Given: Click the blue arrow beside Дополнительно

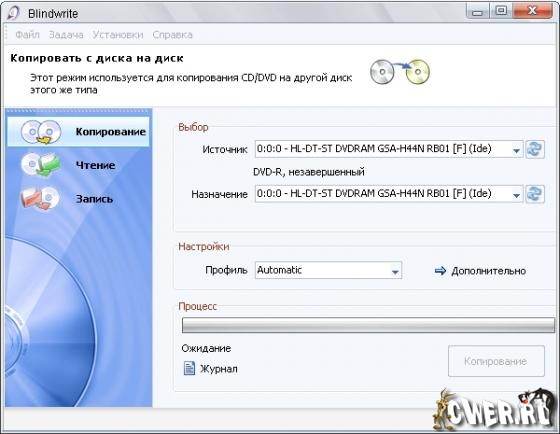Looking at the screenshot, I should tap(440, 271).
